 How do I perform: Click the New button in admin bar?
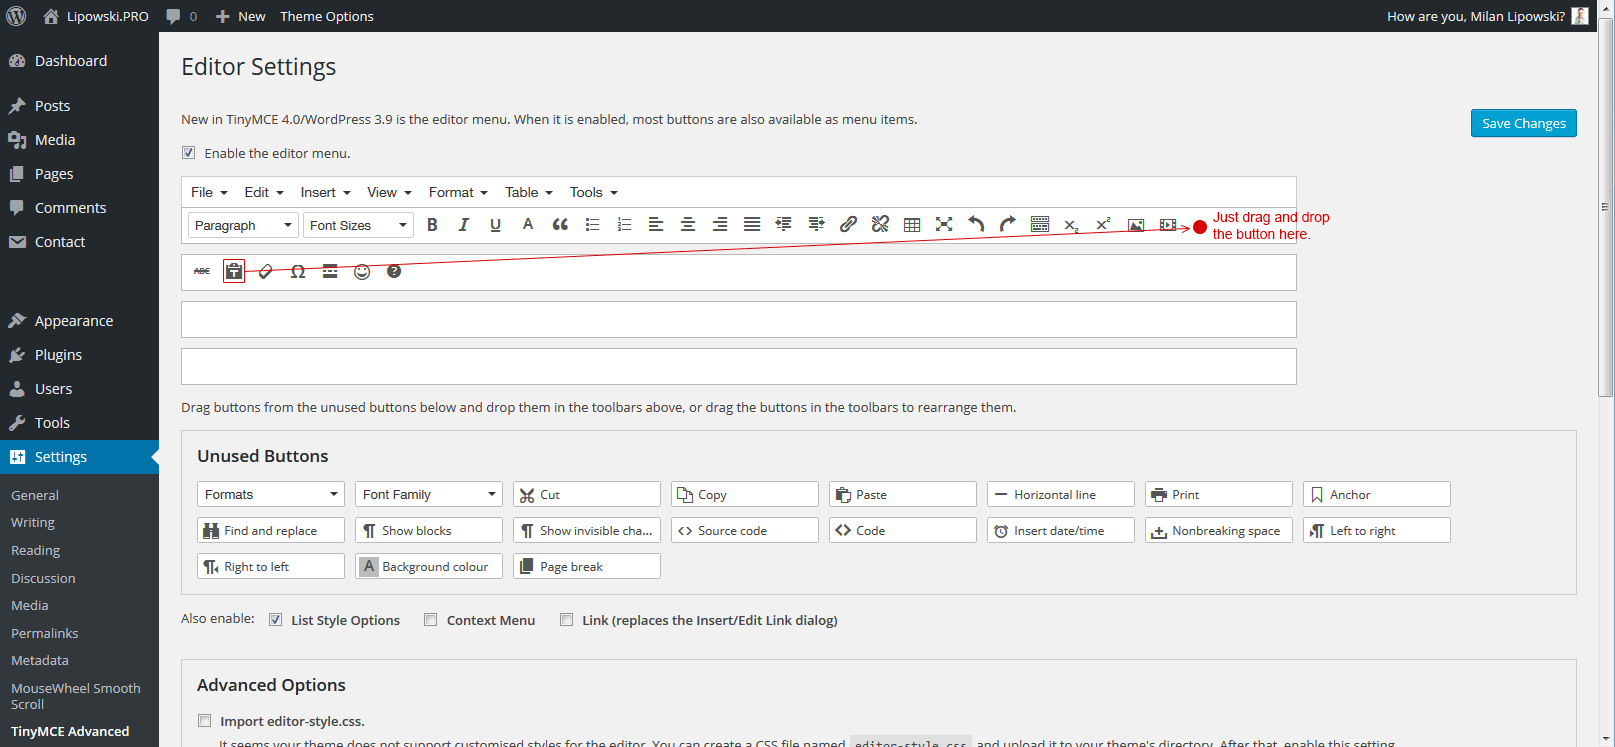(240, 16)
